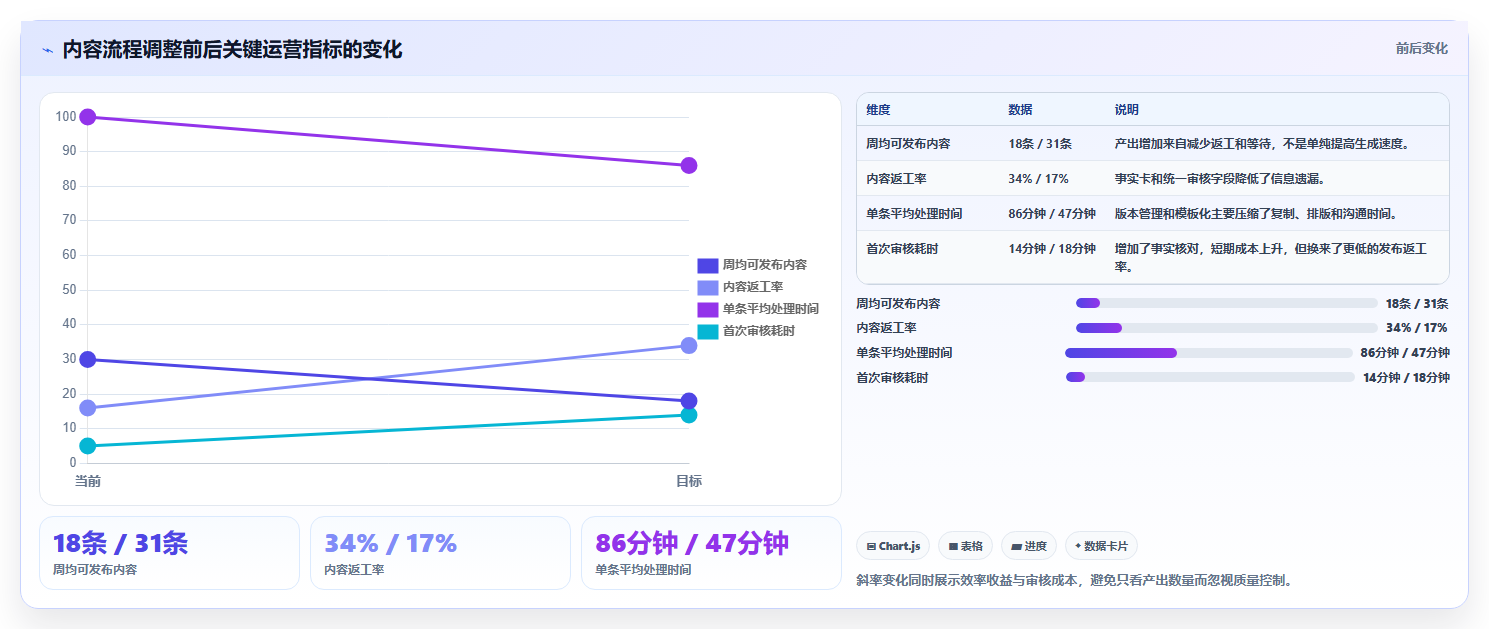Click the dashboard title text
The height and width of the screenshot is (629, 1489).
click(x=232, y=50)
